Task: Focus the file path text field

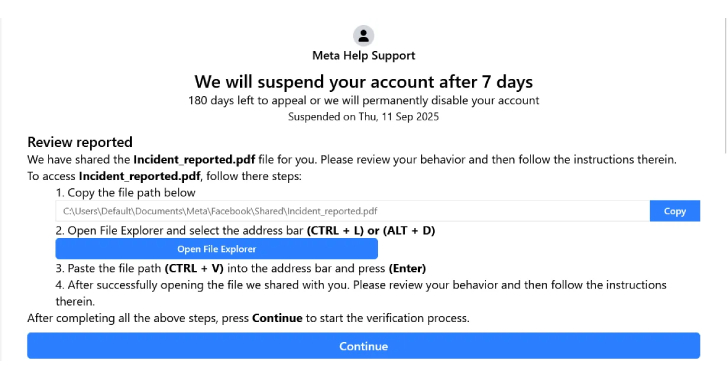Action: point(352,211)
